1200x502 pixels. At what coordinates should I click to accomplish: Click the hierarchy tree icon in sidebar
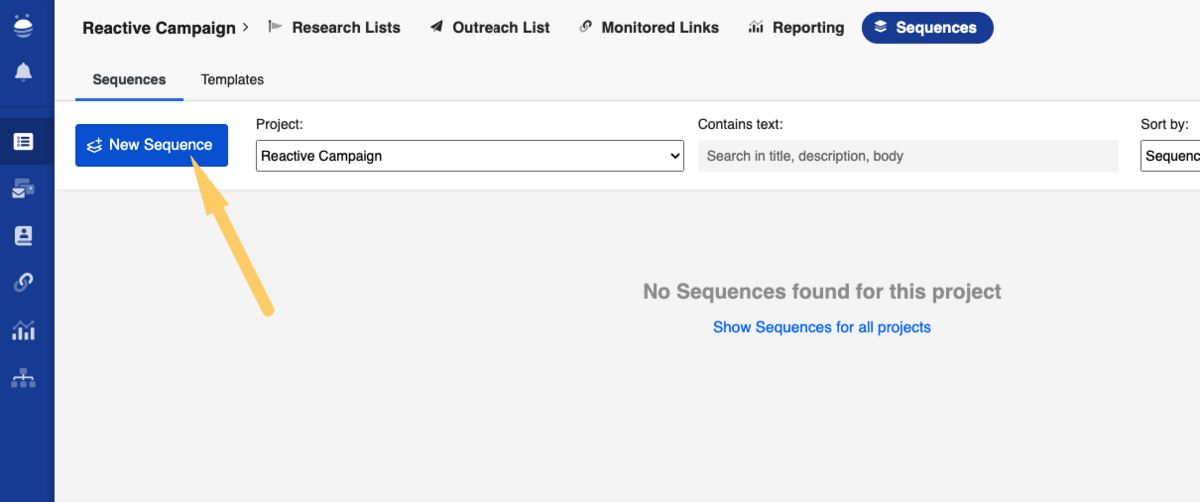(x=23, y=378)
